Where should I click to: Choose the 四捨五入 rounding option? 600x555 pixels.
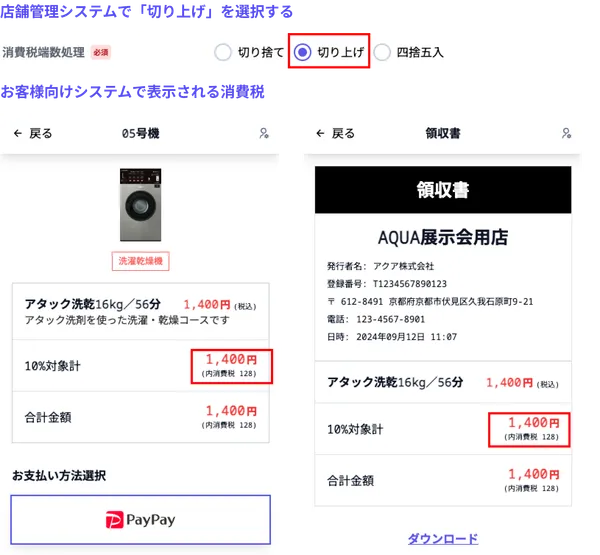pos(384,52)
